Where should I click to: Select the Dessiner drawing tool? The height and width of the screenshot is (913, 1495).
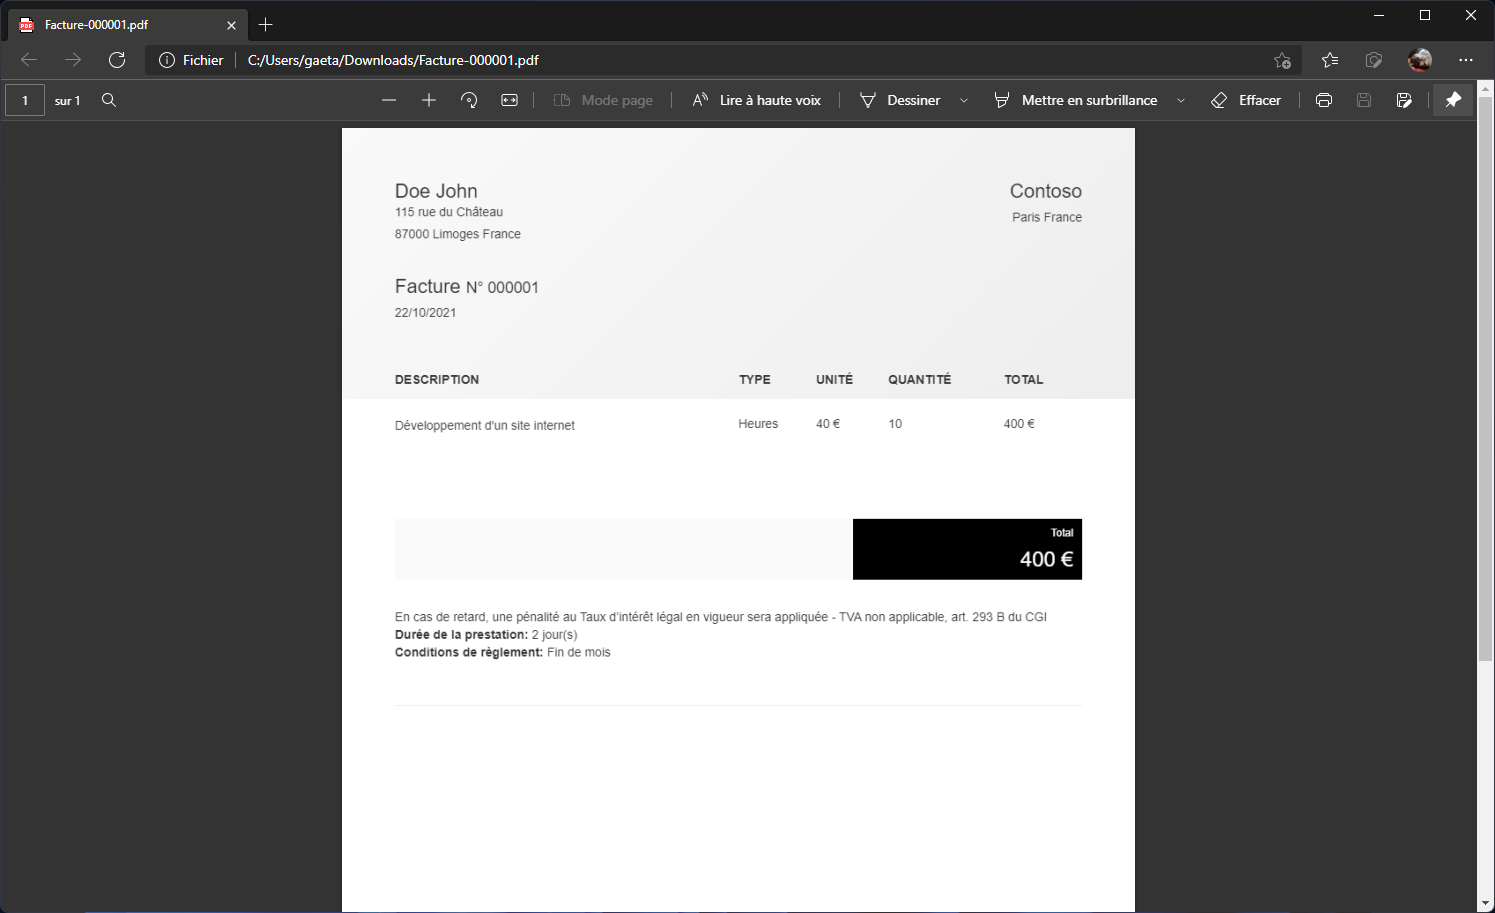click(x=900, y=100)
